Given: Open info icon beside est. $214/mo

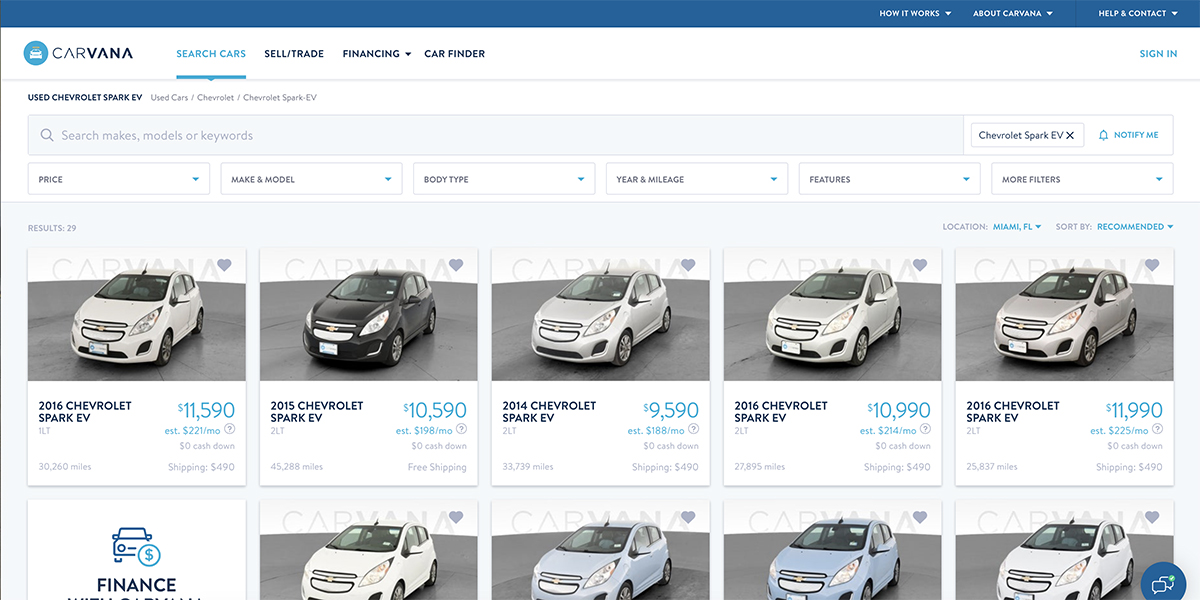Looking at the screenshot, I should point(926,430).
